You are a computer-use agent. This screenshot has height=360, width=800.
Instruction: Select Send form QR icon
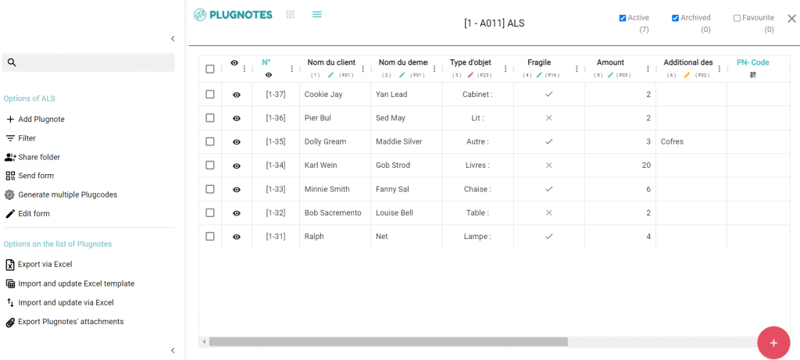point(9,176)
